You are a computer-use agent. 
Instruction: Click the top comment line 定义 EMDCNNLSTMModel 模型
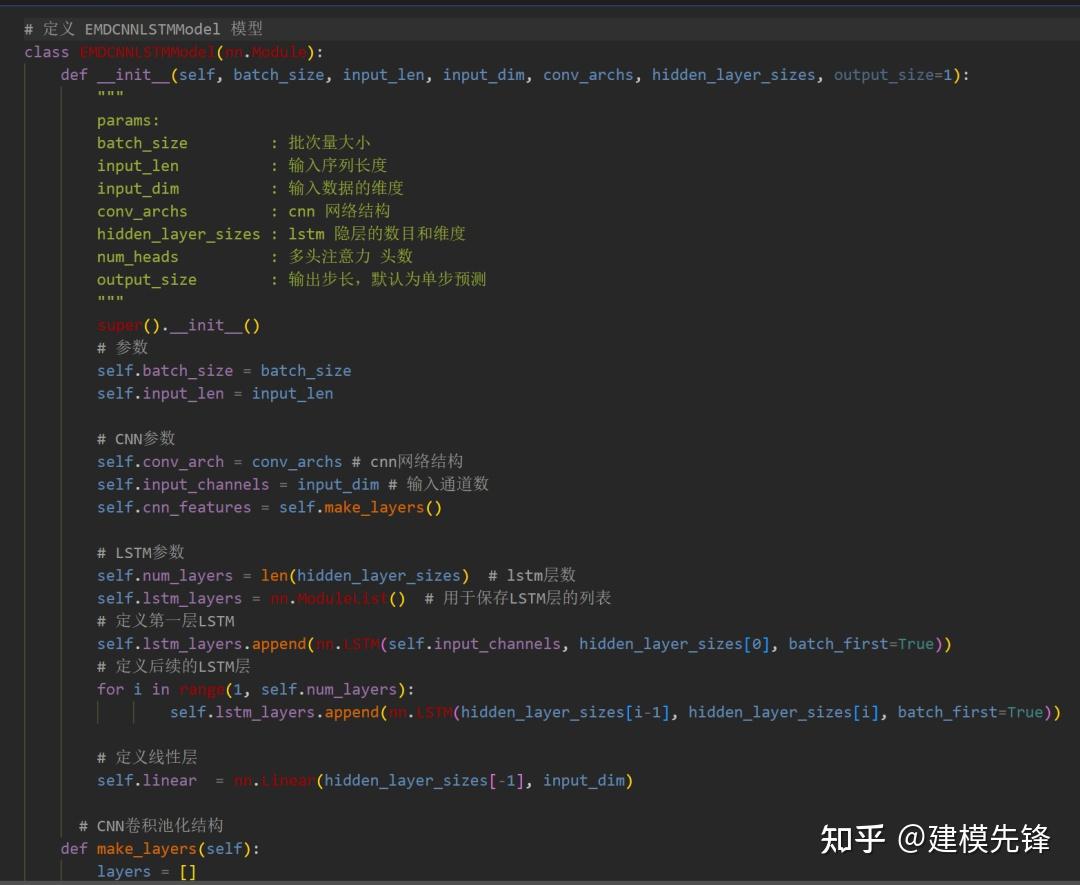click(x=143, y=29)
